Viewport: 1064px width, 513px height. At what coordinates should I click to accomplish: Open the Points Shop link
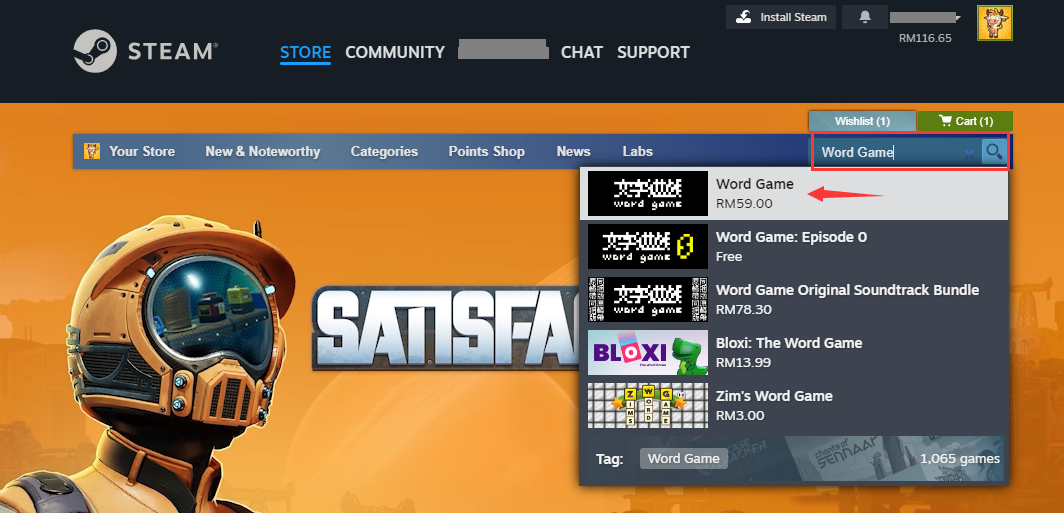click(487, 151)
